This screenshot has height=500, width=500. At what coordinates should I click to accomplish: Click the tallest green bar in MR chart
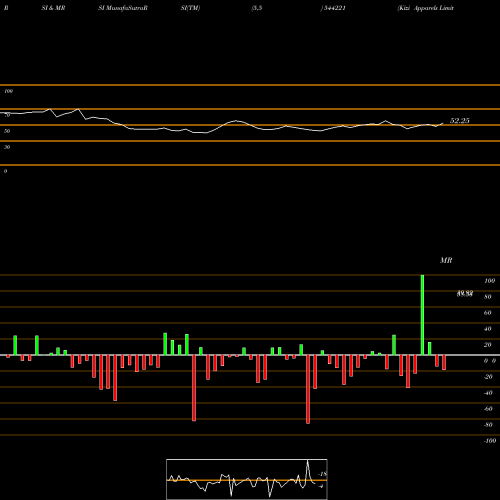(422, 315)
